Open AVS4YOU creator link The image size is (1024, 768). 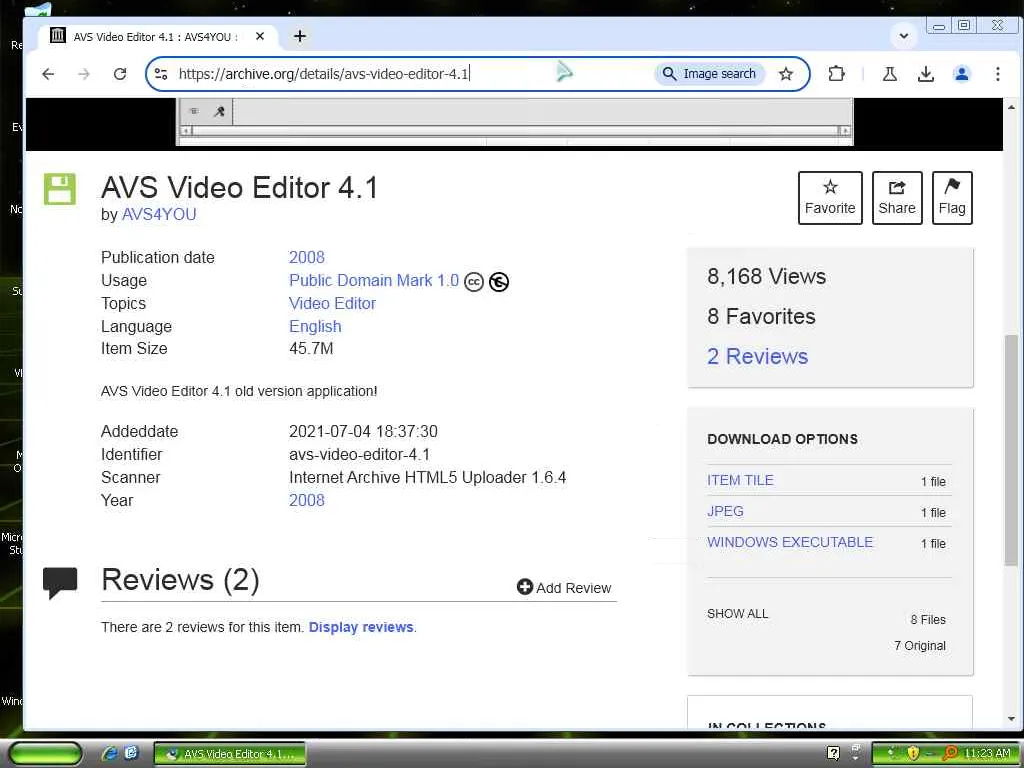pyautogui.click(x=159, y=214)
